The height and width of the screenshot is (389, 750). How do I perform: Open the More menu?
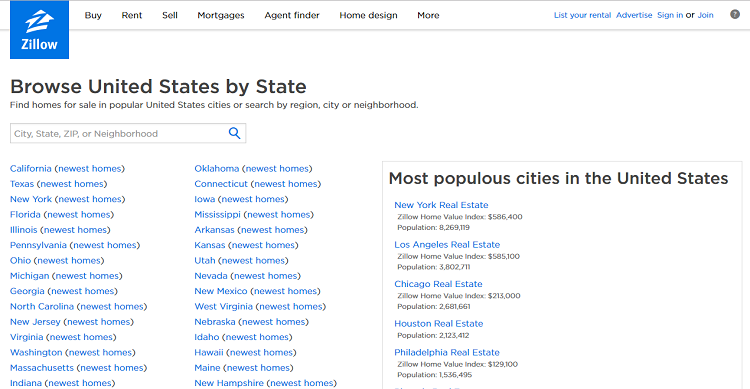click(x=428, y=15)
